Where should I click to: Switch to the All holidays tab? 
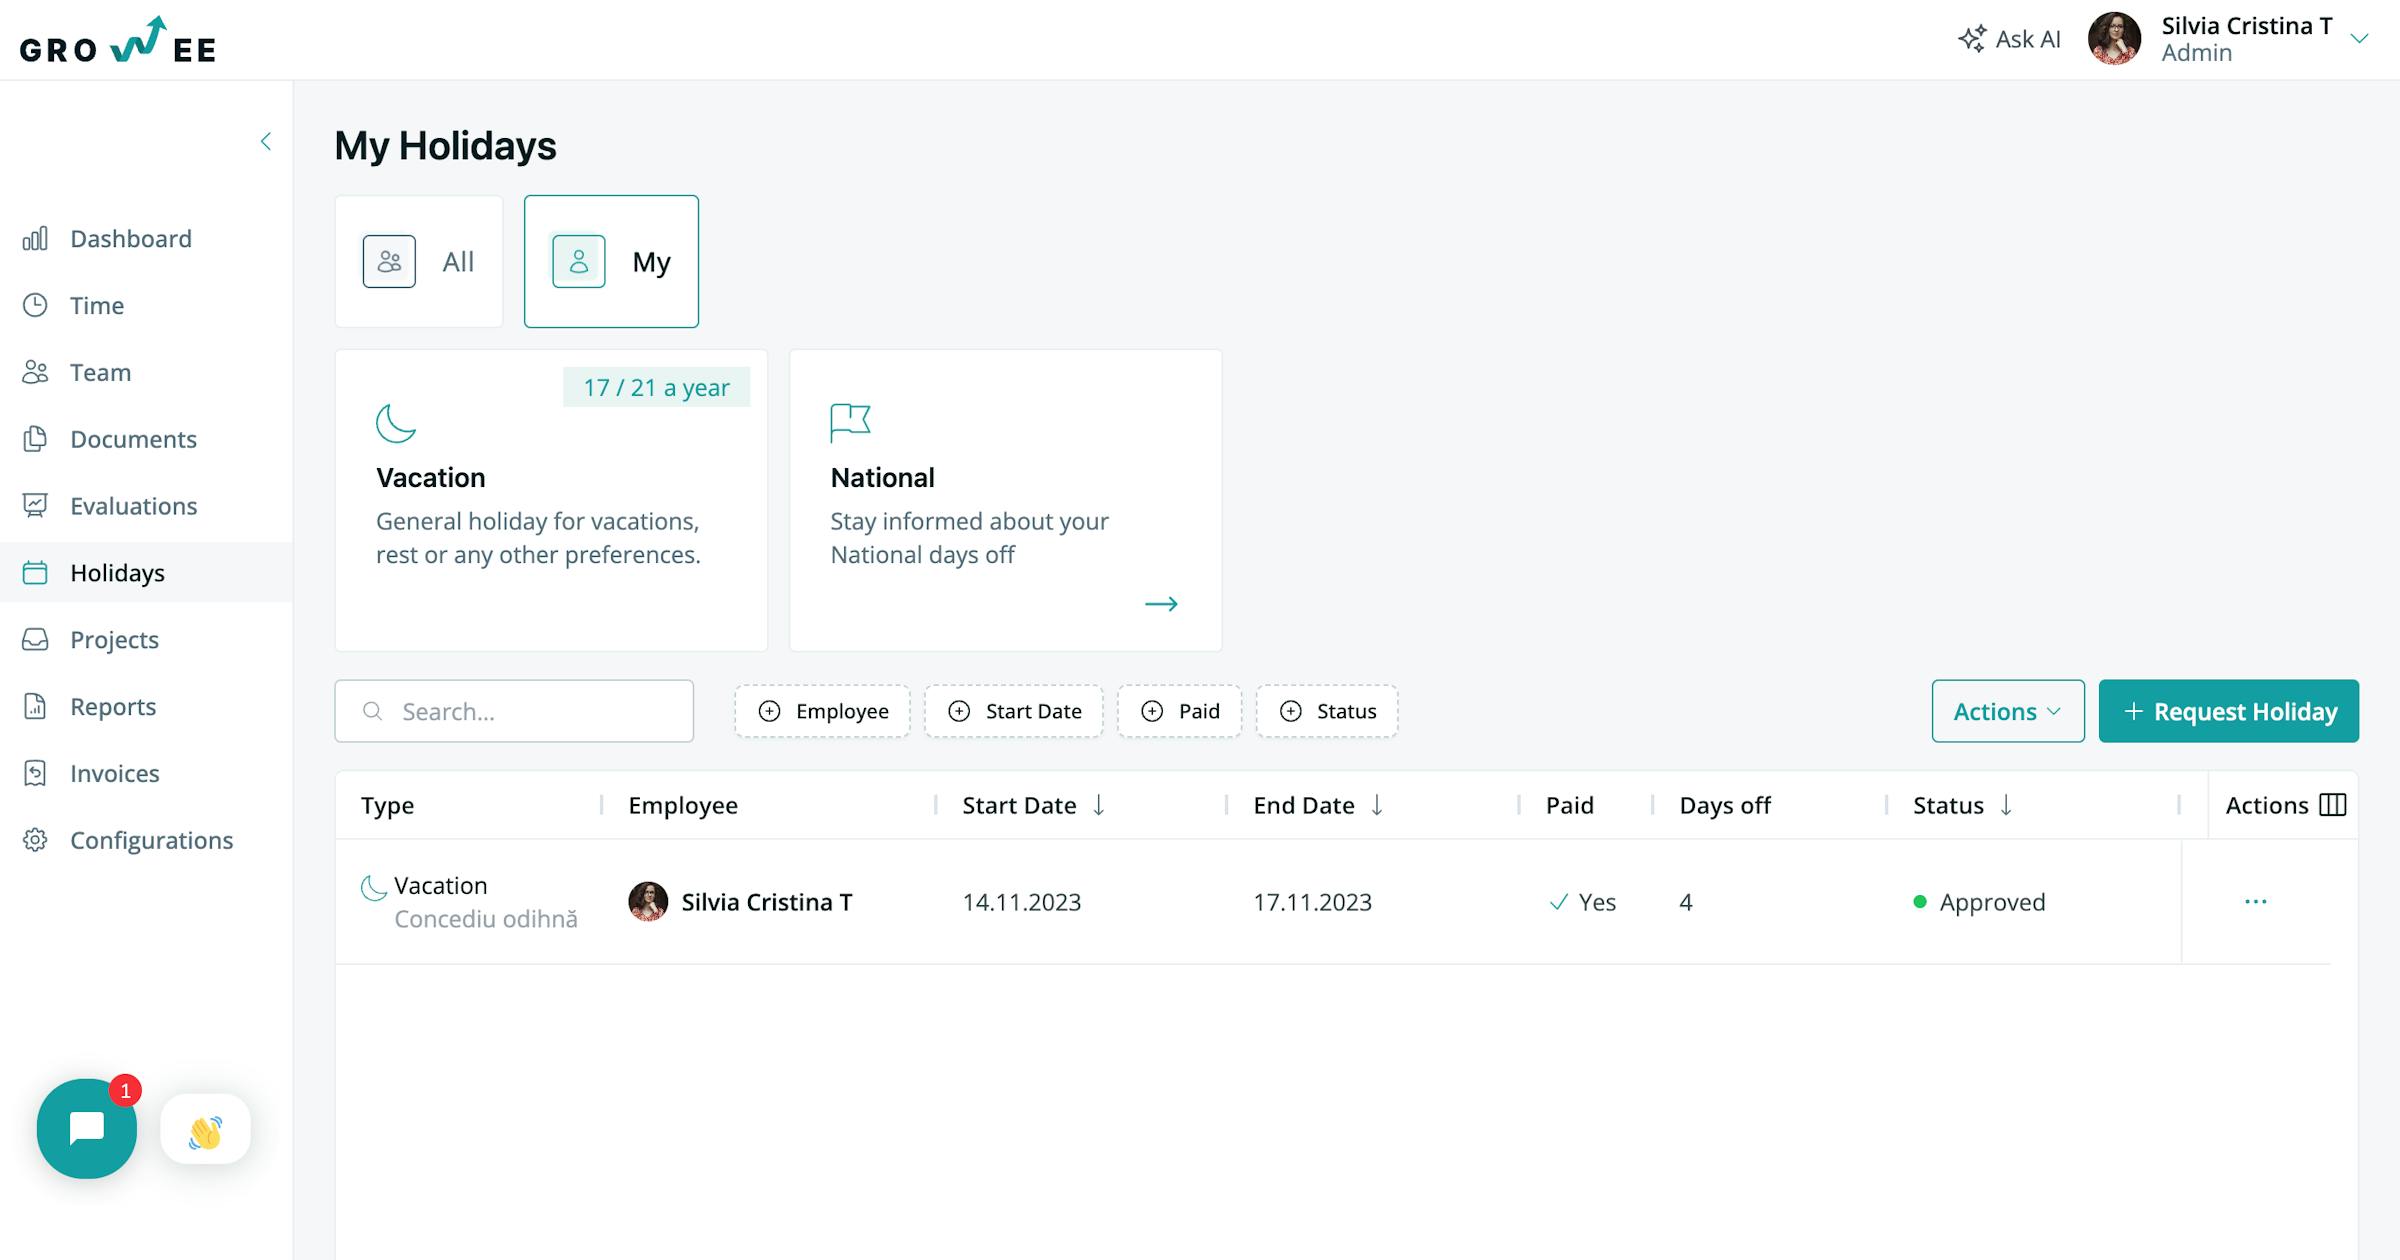click(x=419, y=261)
